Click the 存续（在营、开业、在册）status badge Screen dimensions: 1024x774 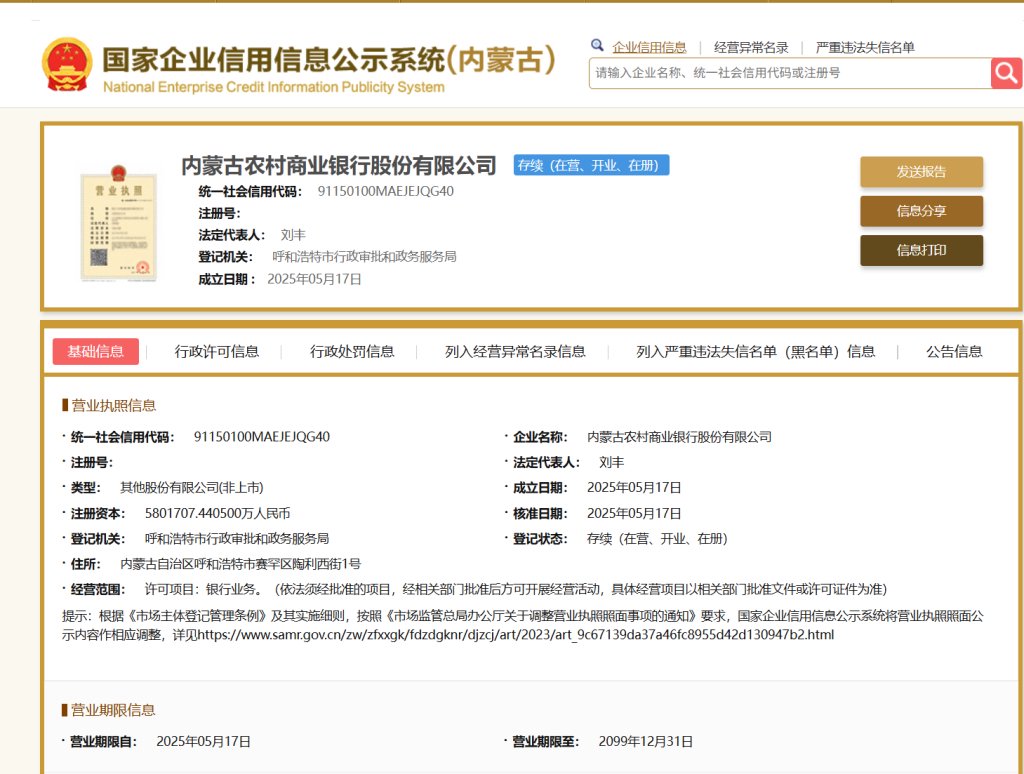coord(594,166)
